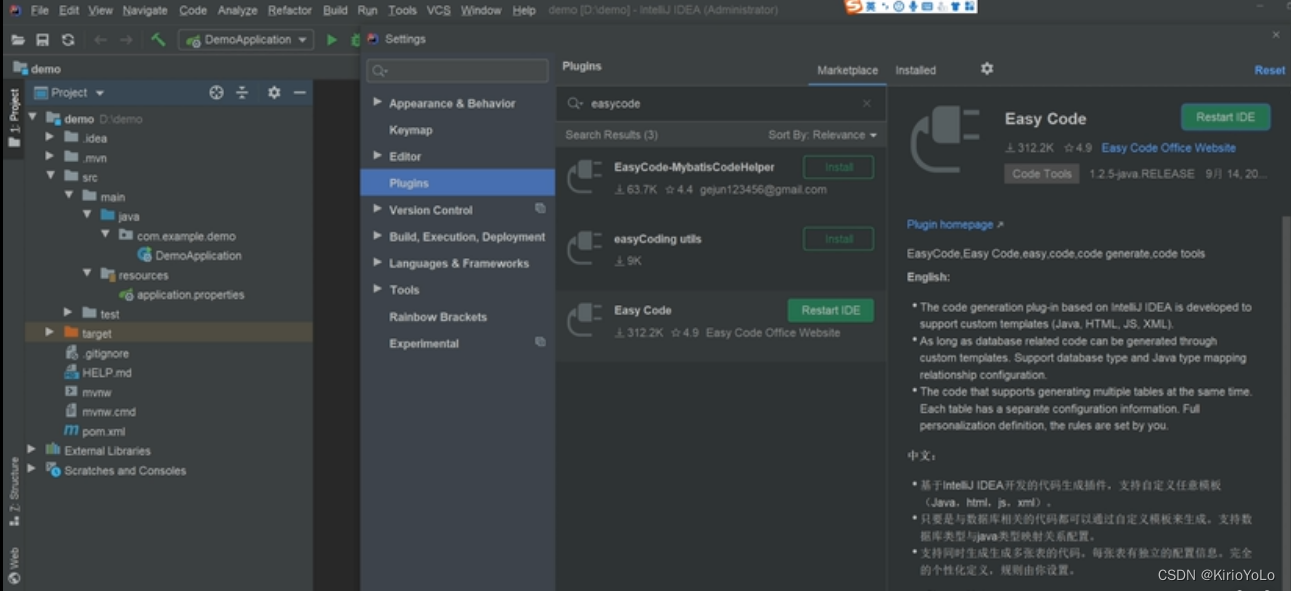Open the Structure tool window tab
The width and height of the screenshot is (1291, 591).
tap(14, 491)
